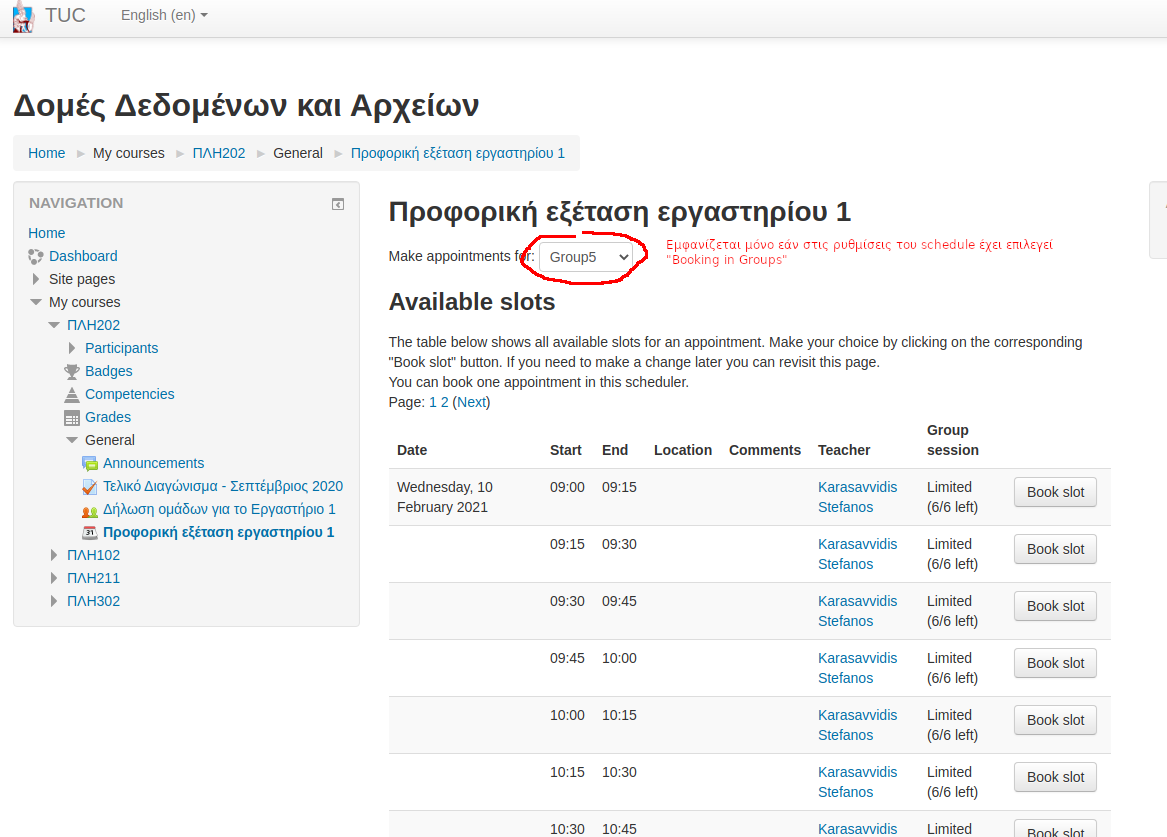
Task: Click the group choice icon for Δήλωση ομάδων
Action: [90, 510]
